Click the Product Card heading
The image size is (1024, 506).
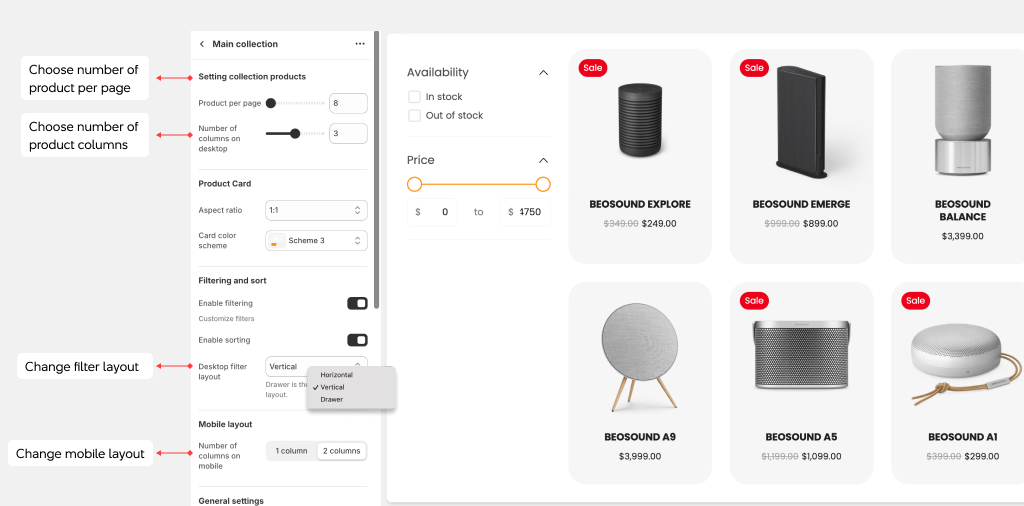pos(225,183)
